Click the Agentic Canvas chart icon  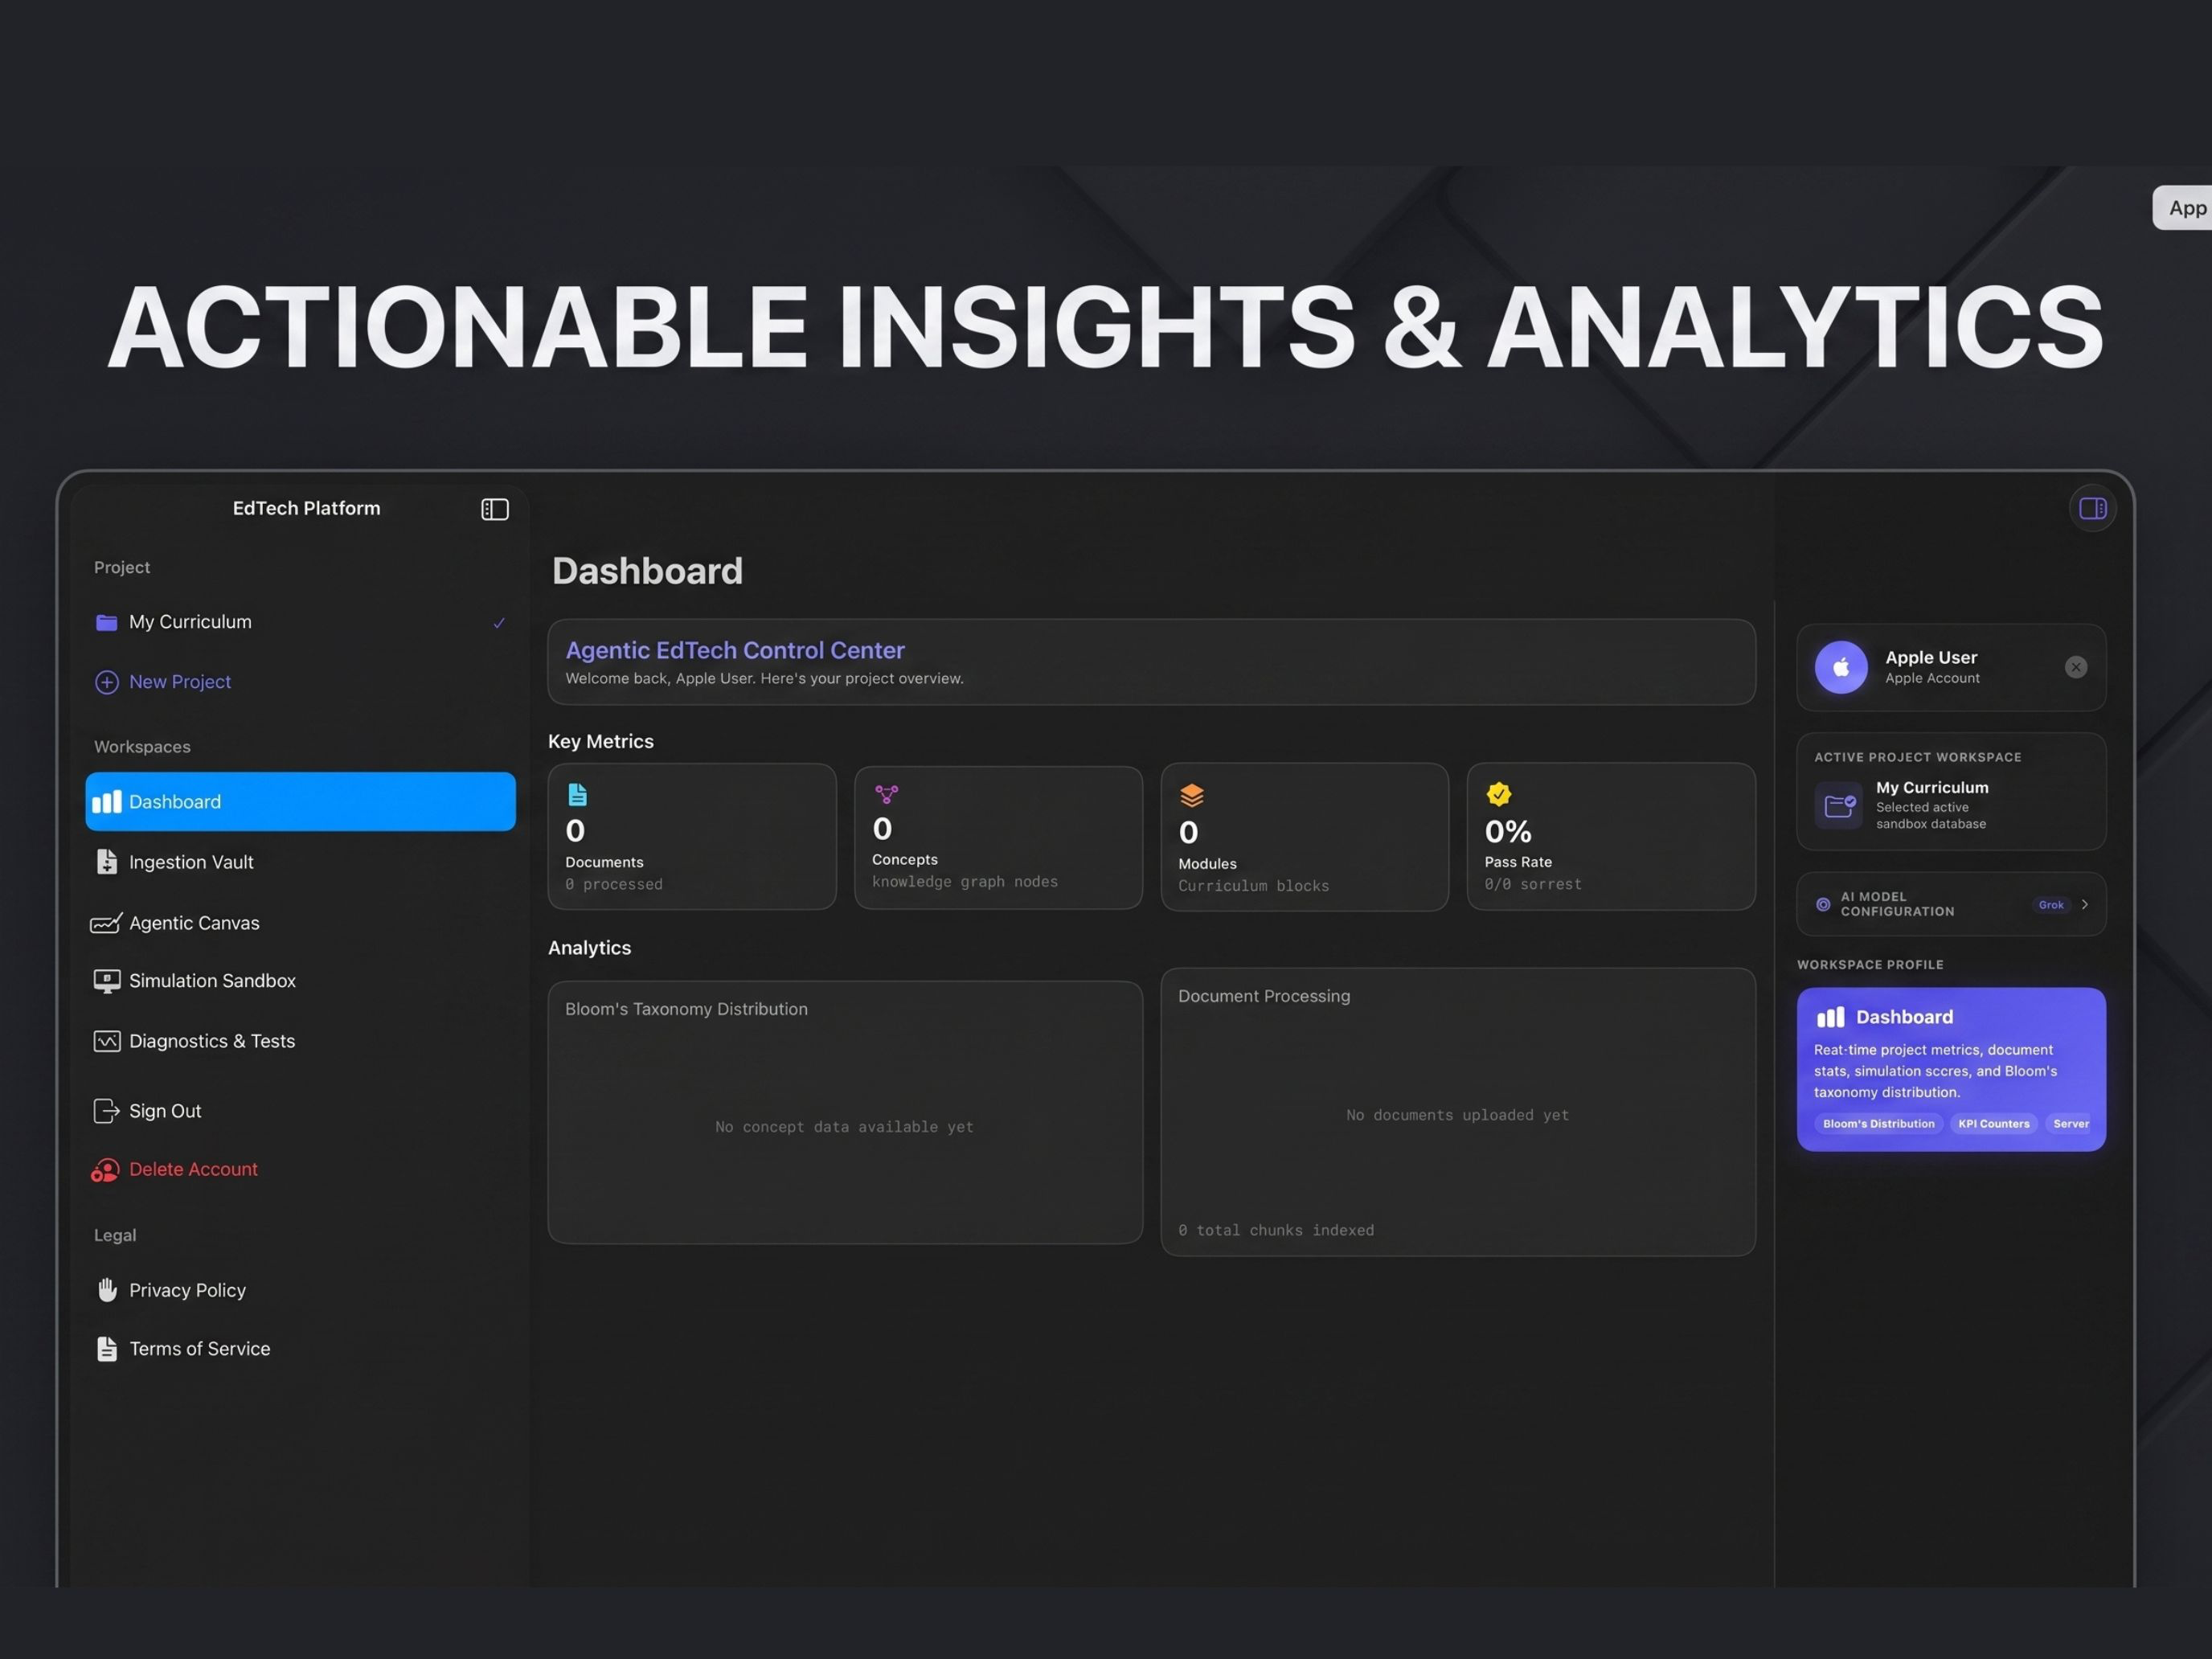(x=106, y=923)
